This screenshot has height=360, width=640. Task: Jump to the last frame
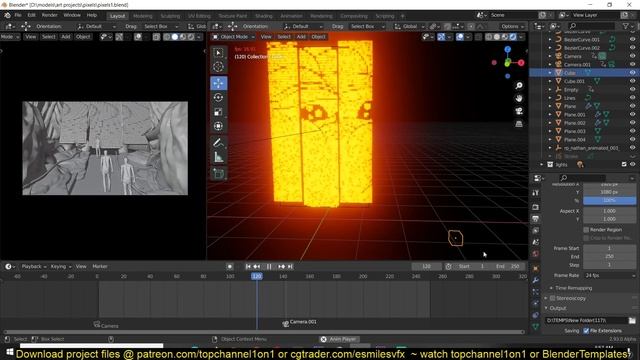click(290, 267)
